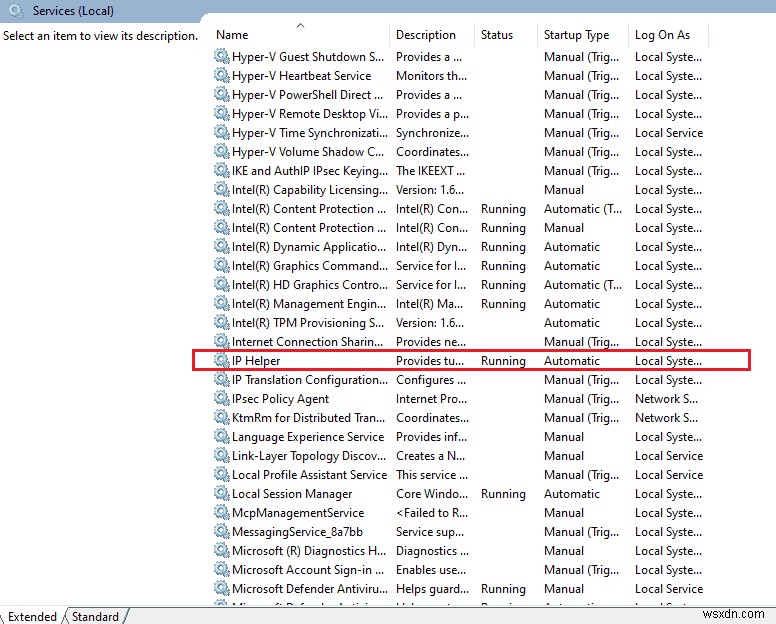The height and width of the screenshot is (624, 776).
Task: Click the gear icon of Intel(R) Capability Licensing
Action: click(x=222, y=190)
